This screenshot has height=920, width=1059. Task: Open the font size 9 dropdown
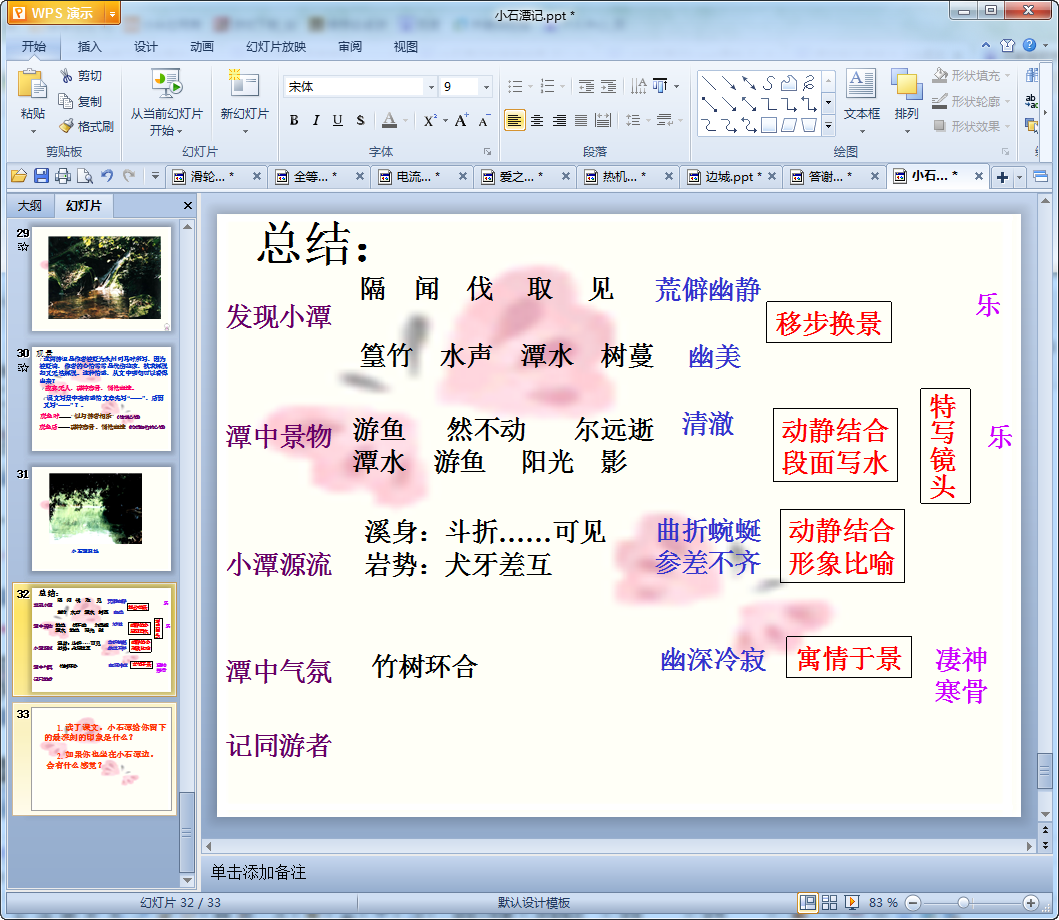(x=485, y=86)
